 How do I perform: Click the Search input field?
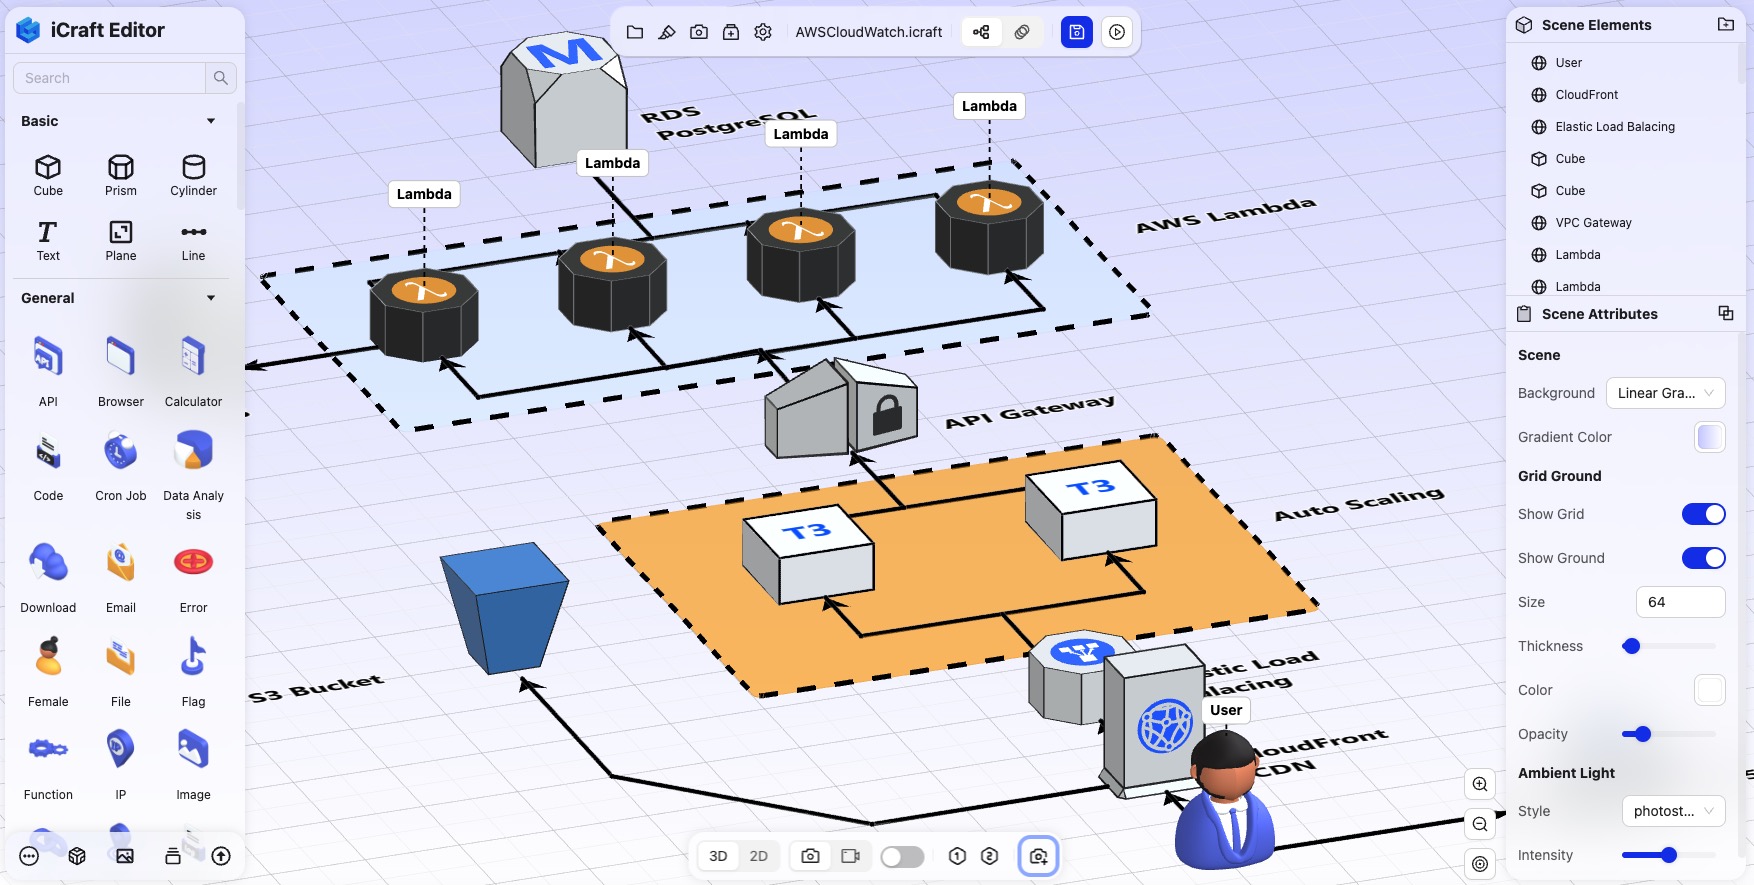110,78
